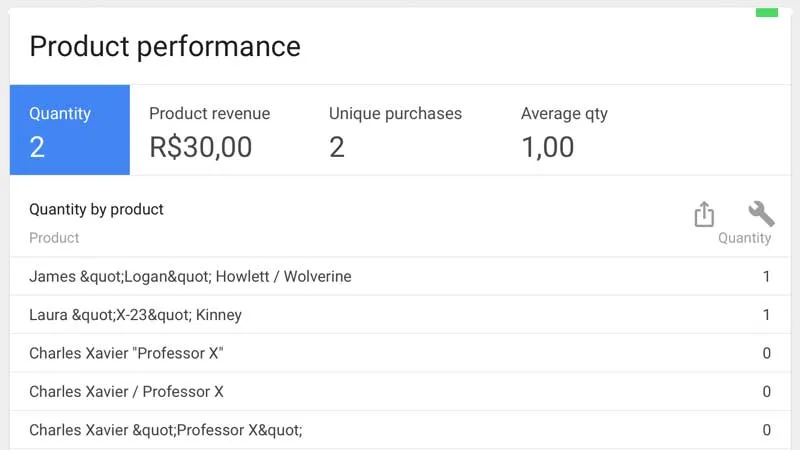Click the Quantity by product heading

click(96, 209)
